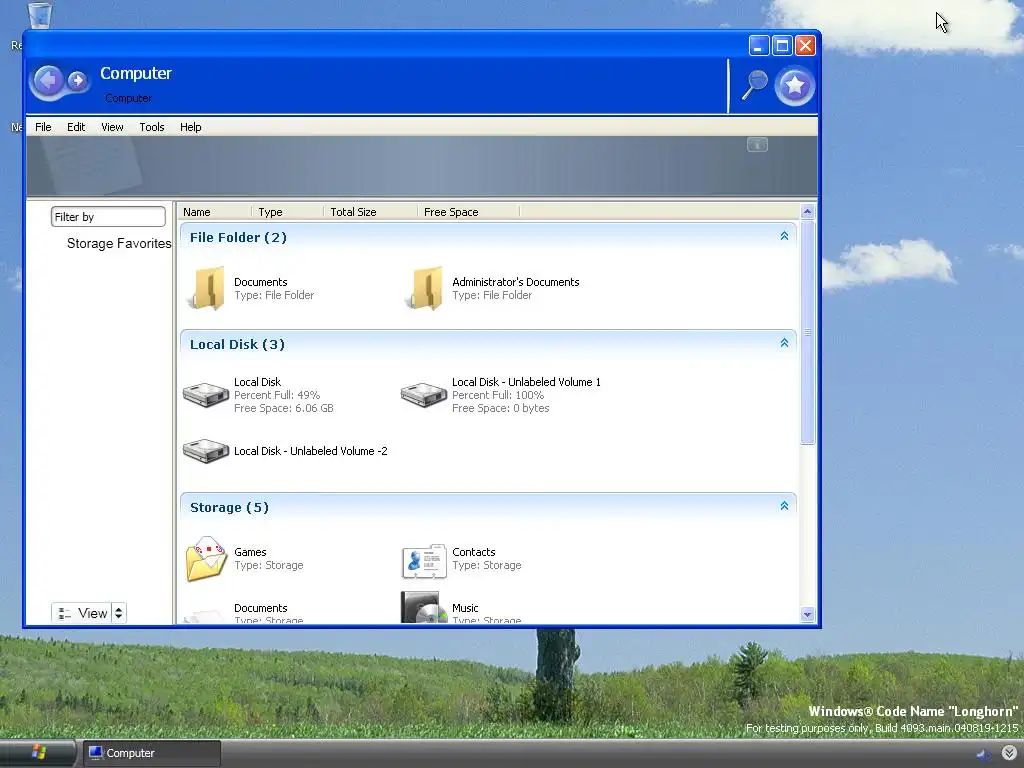
Task: Expand the system tray chevron button
Action: click(1009, 753)
